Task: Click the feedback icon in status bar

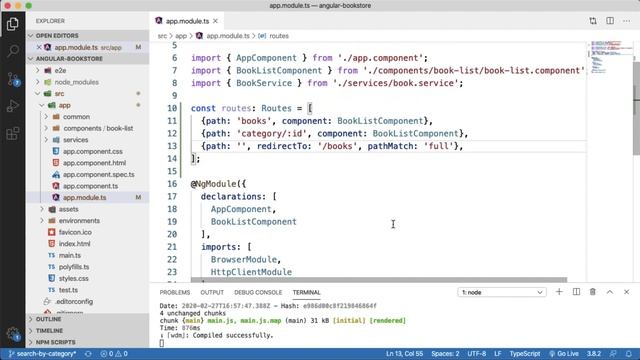Action: click(x=613, y=354)
